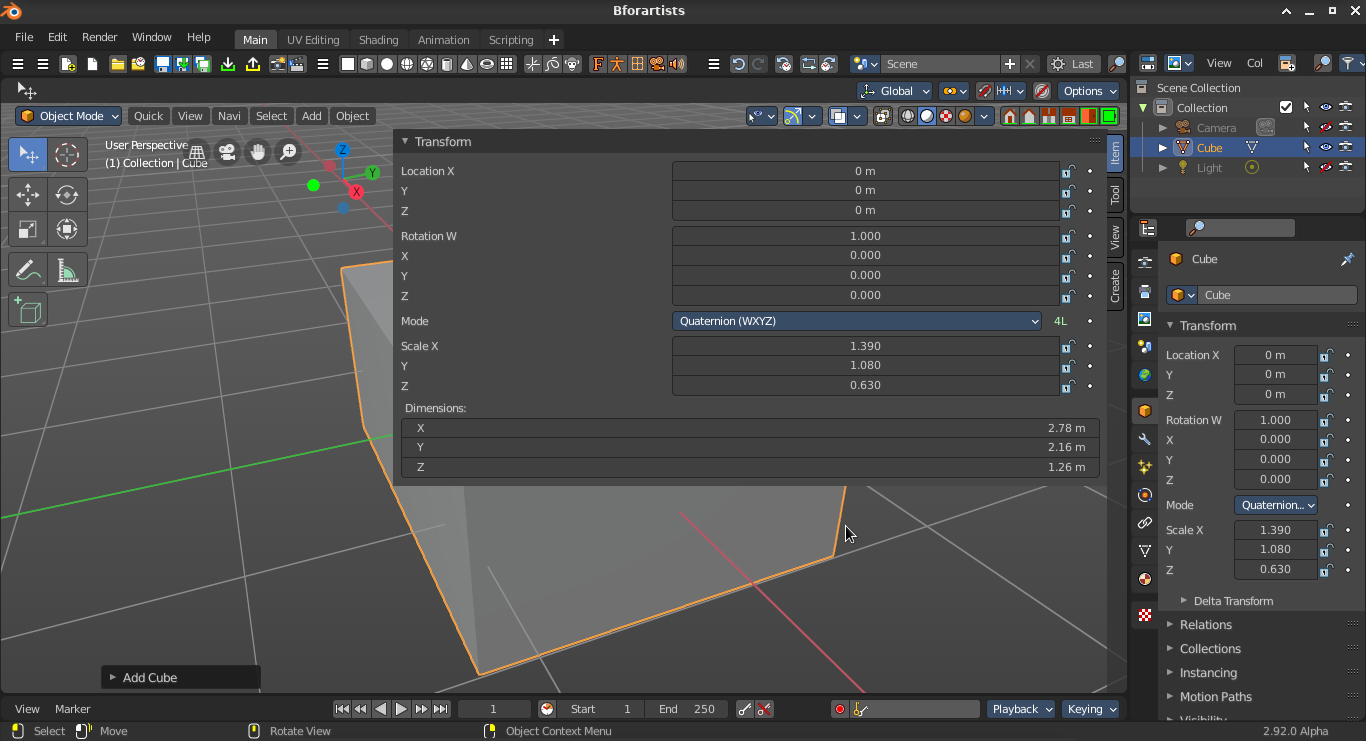1366x741 pixels.
Task: Select the Rotate tool in the toolbar
Action: click(x=67, y=194)
